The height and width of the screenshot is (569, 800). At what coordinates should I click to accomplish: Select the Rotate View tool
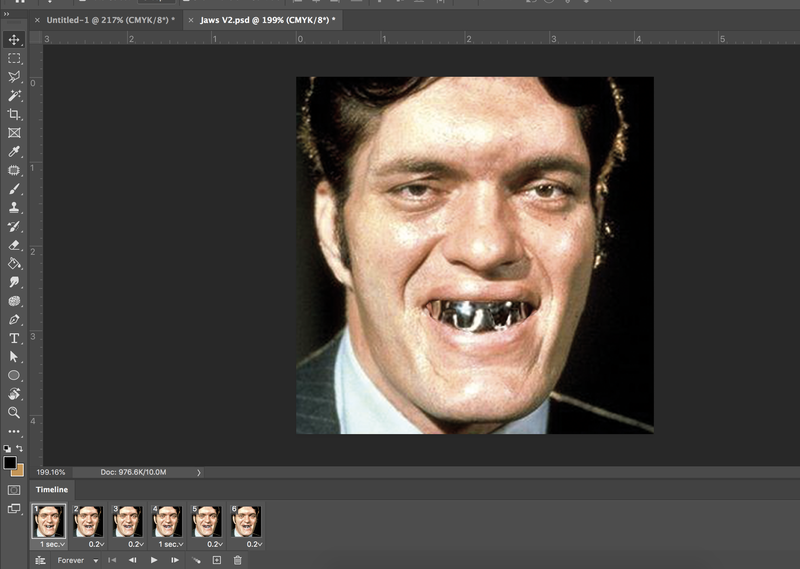point(14,394)
